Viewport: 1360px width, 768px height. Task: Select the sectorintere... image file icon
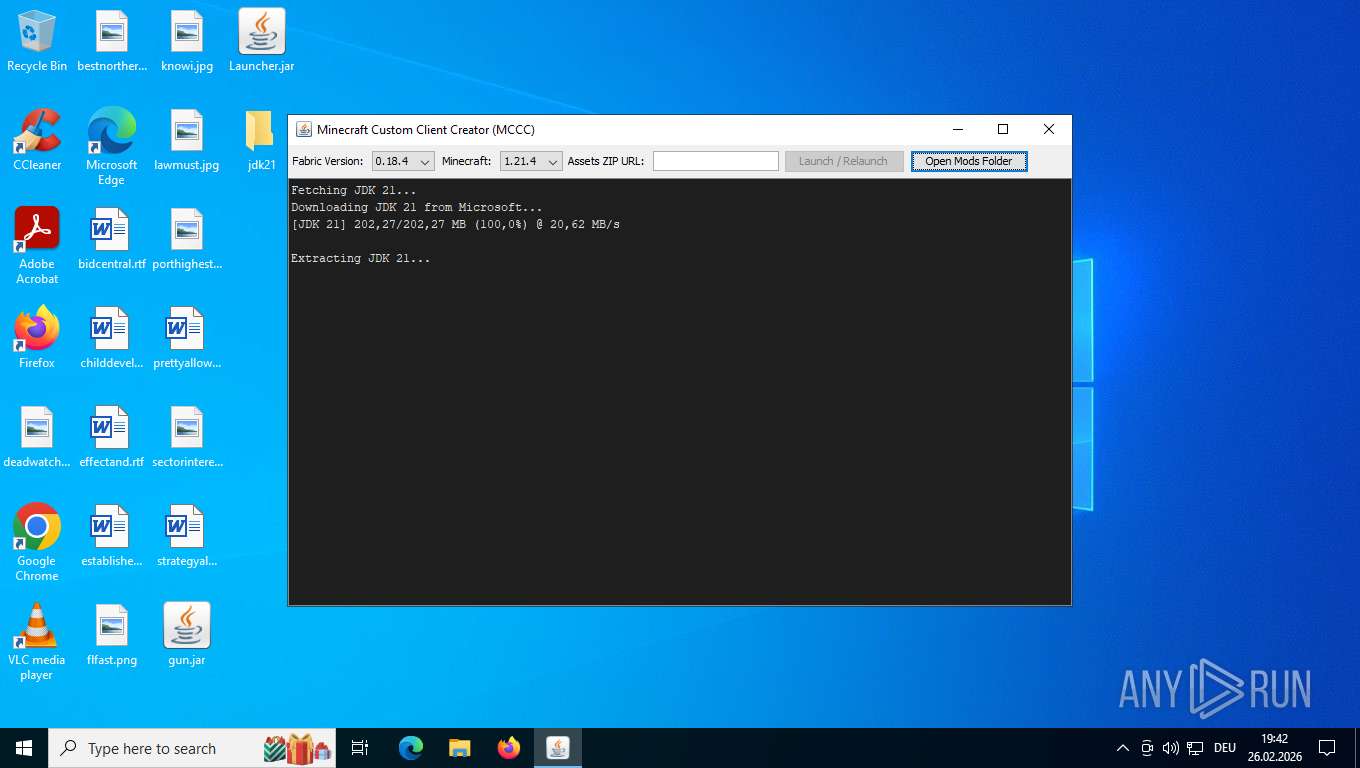pos(187,437)
